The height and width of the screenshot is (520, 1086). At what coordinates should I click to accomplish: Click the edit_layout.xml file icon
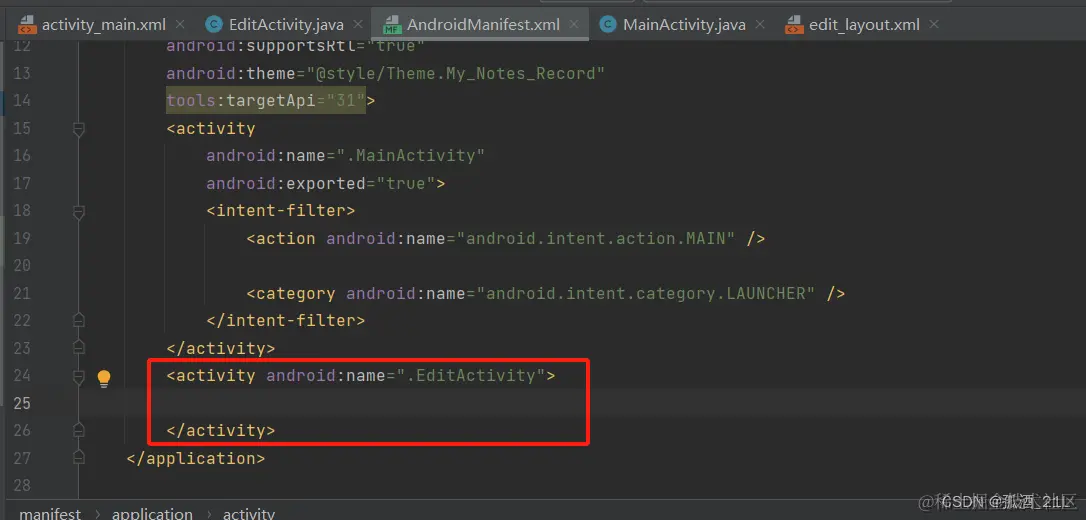tap(794, 26)
